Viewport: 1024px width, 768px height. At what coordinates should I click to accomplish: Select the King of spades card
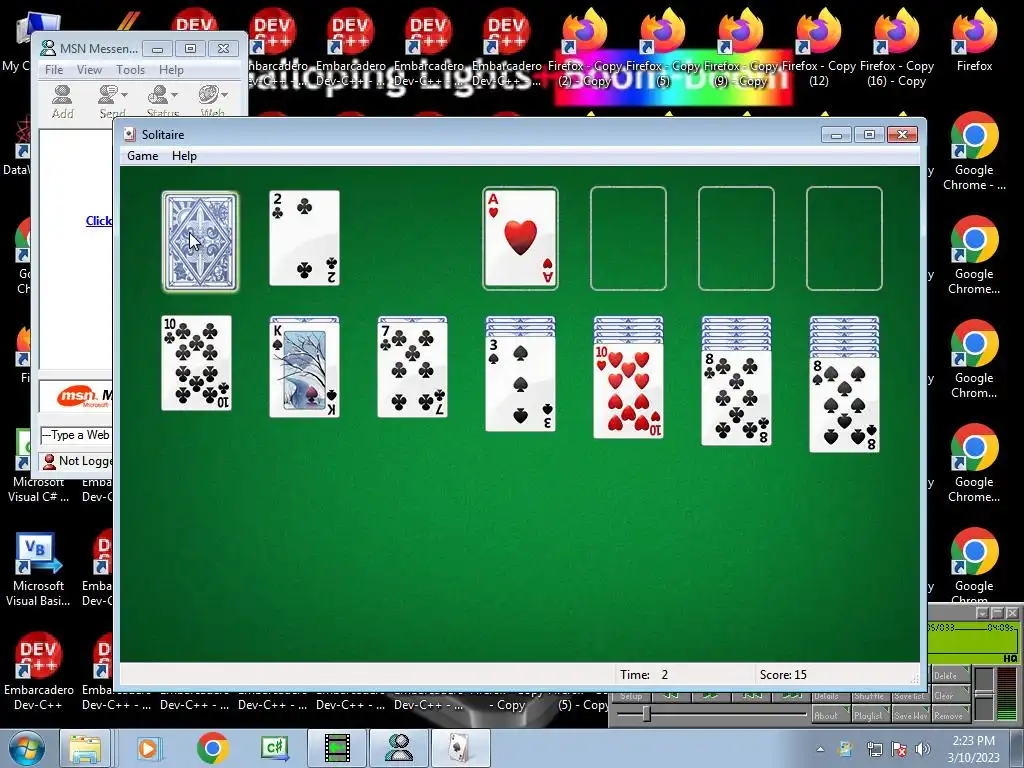point(304,369)
